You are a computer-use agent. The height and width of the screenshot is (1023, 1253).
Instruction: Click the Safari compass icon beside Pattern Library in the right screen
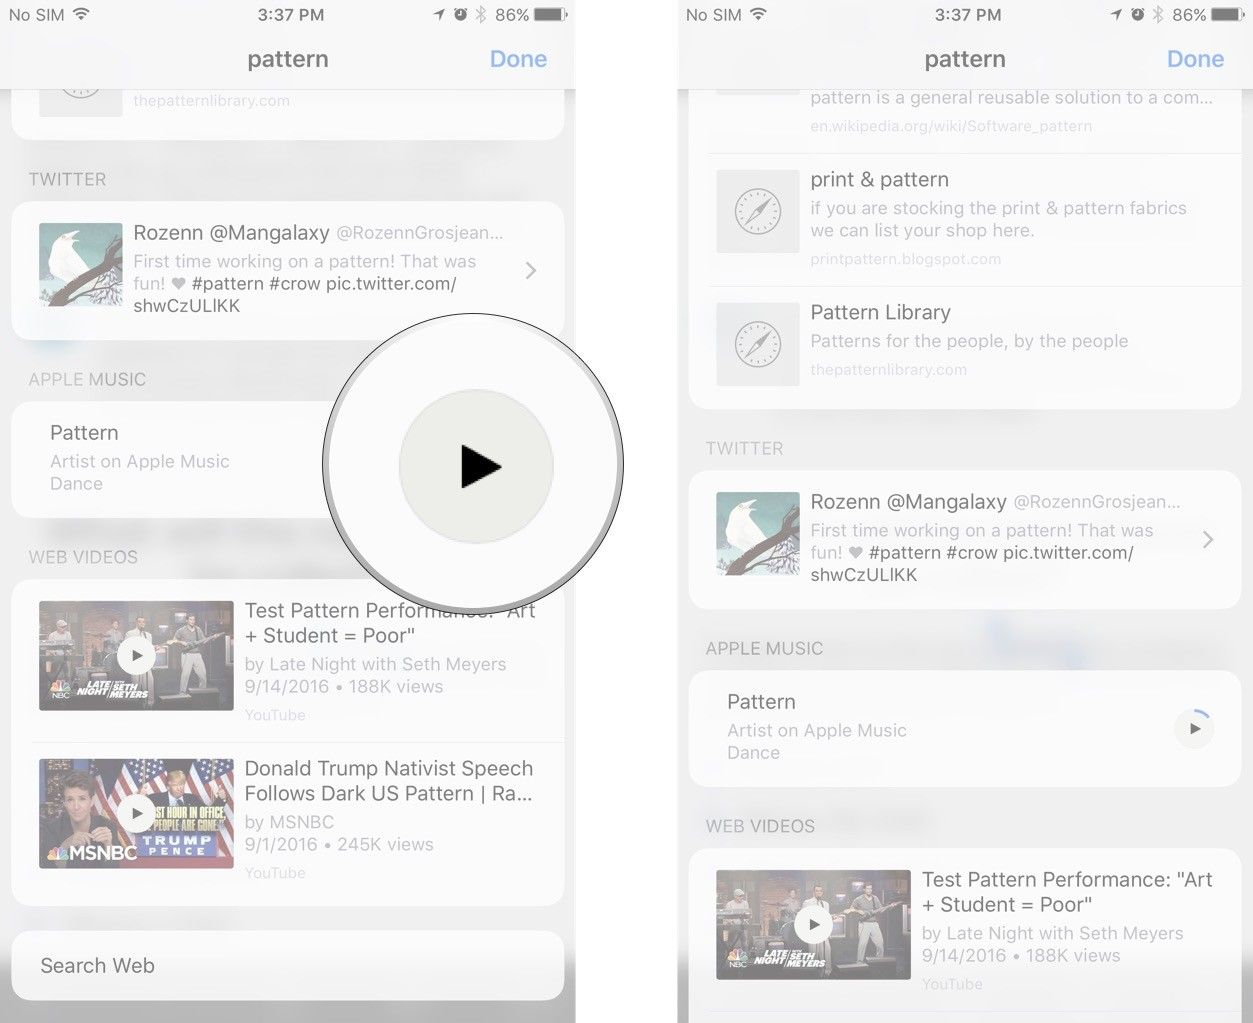pyautogui.click(x=757, y=344)
